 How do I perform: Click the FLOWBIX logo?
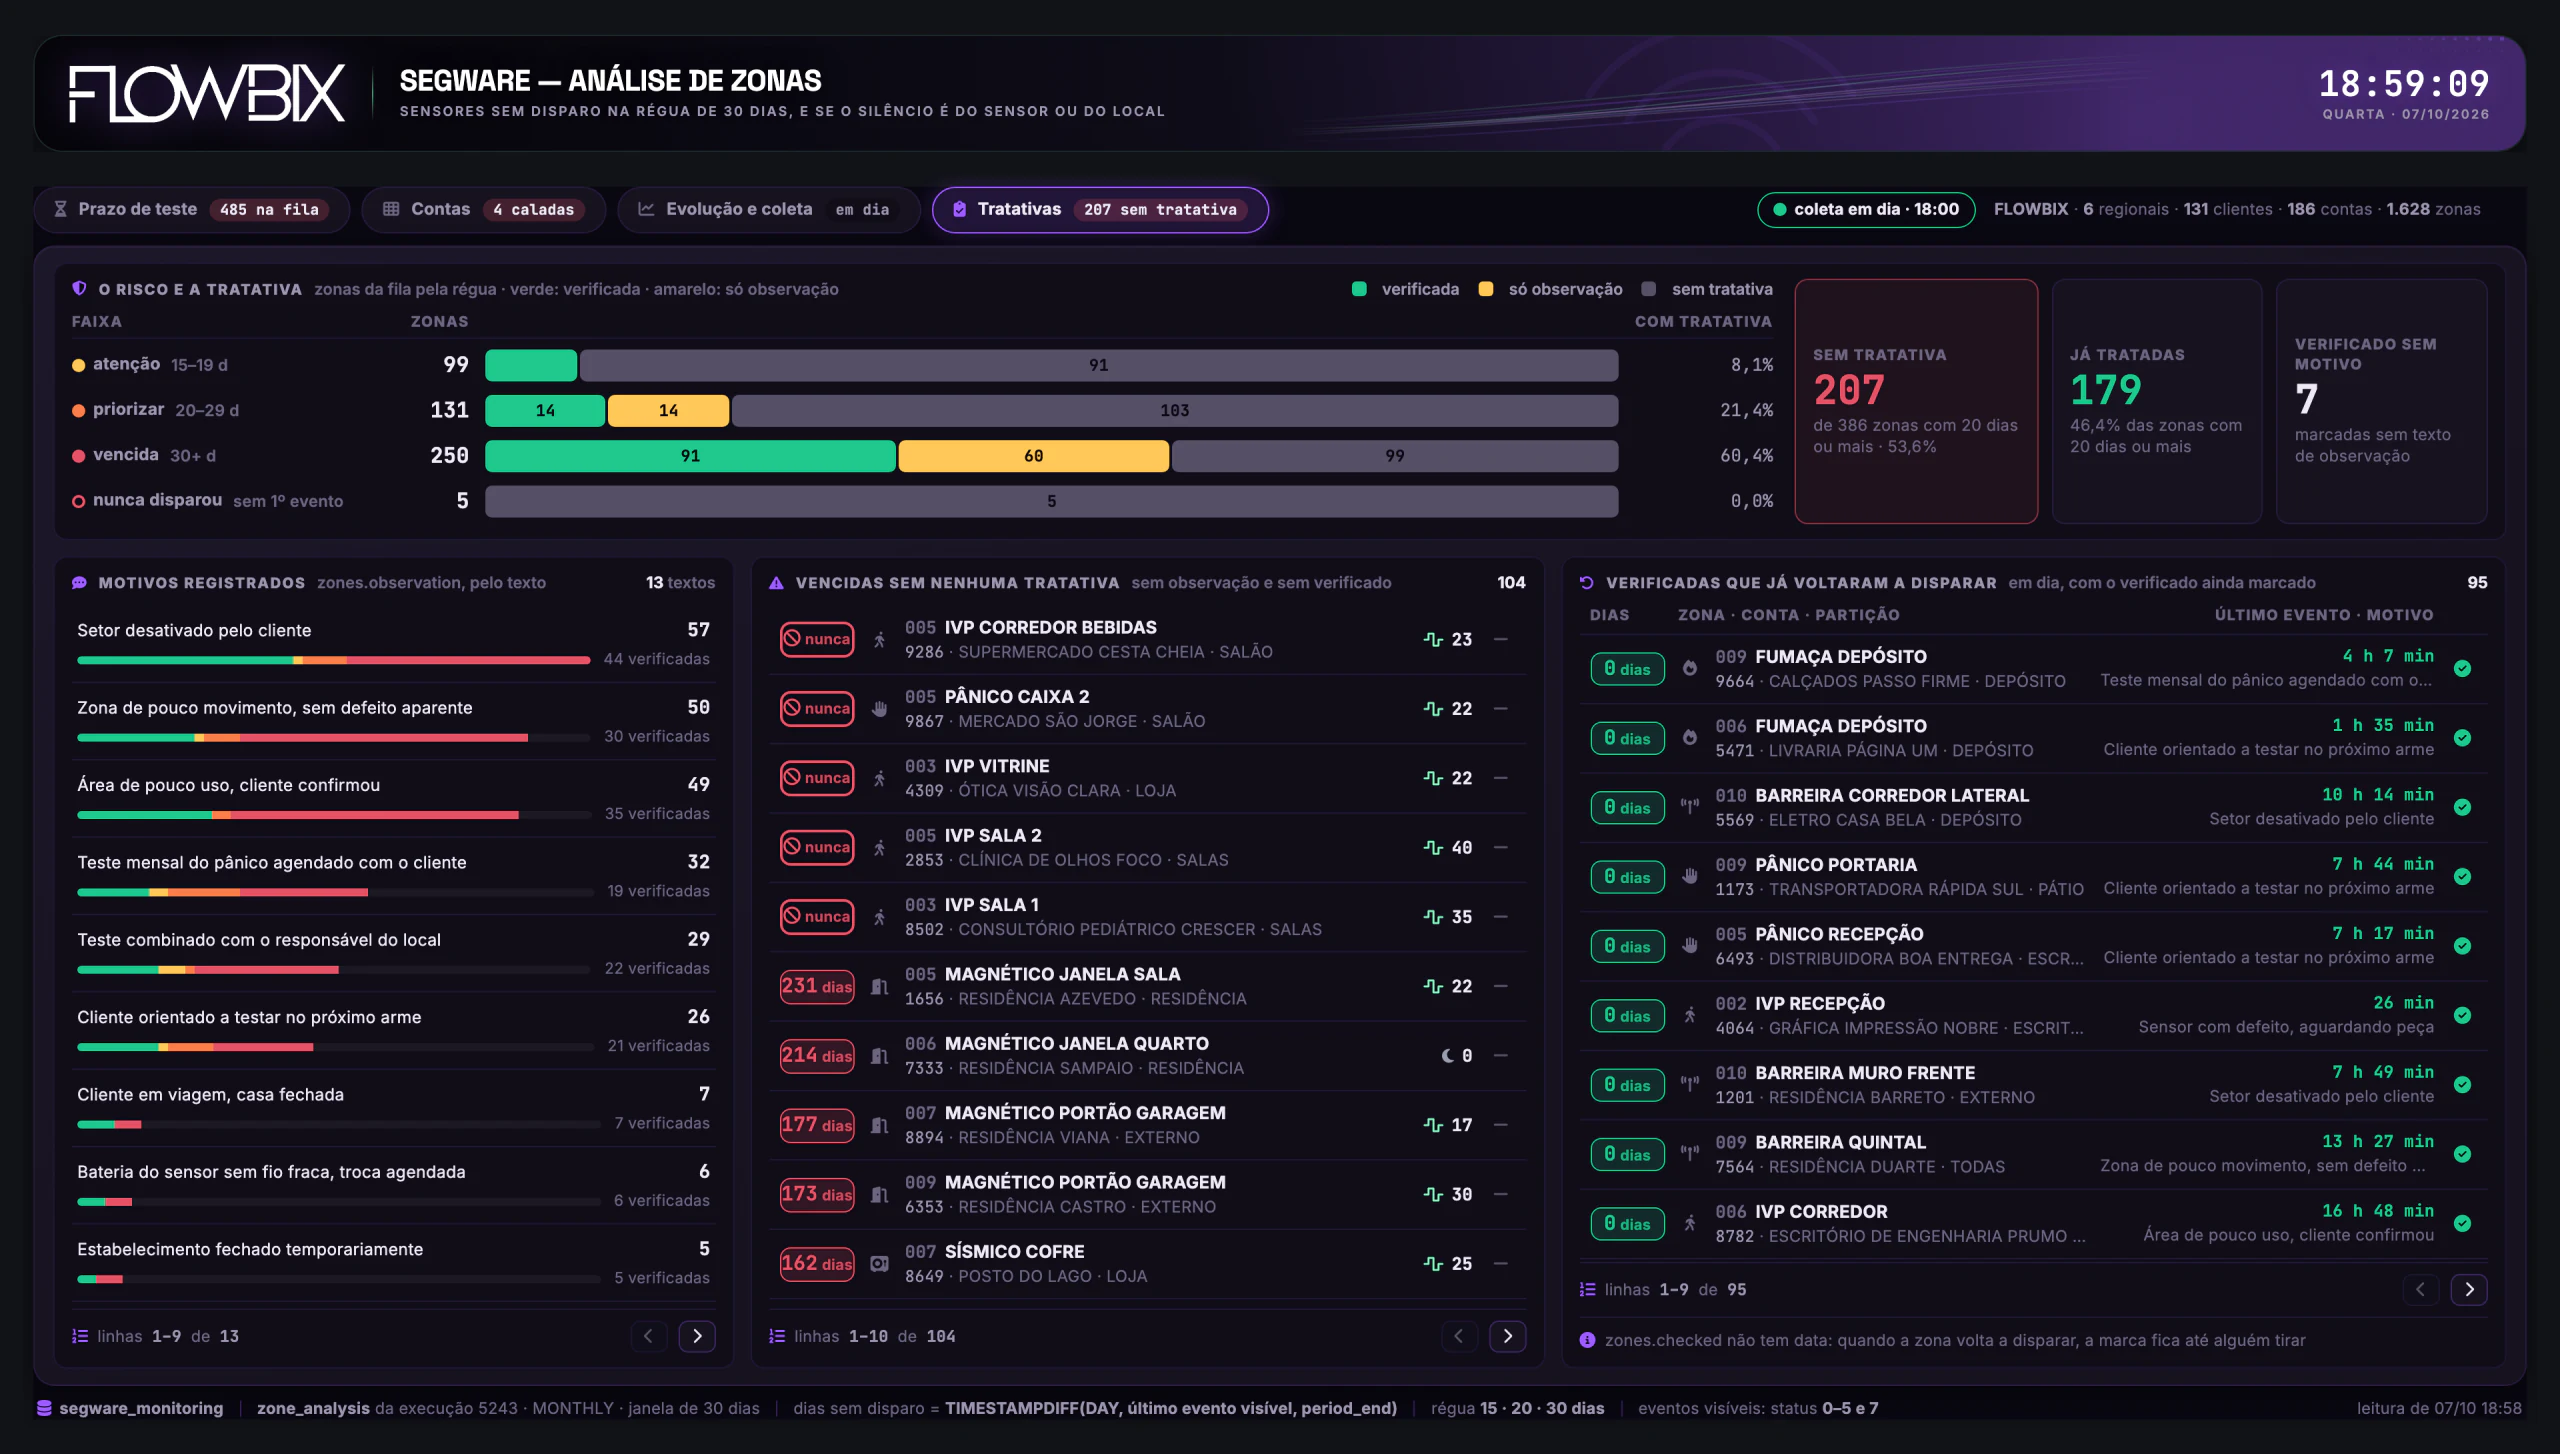[207, 93]
